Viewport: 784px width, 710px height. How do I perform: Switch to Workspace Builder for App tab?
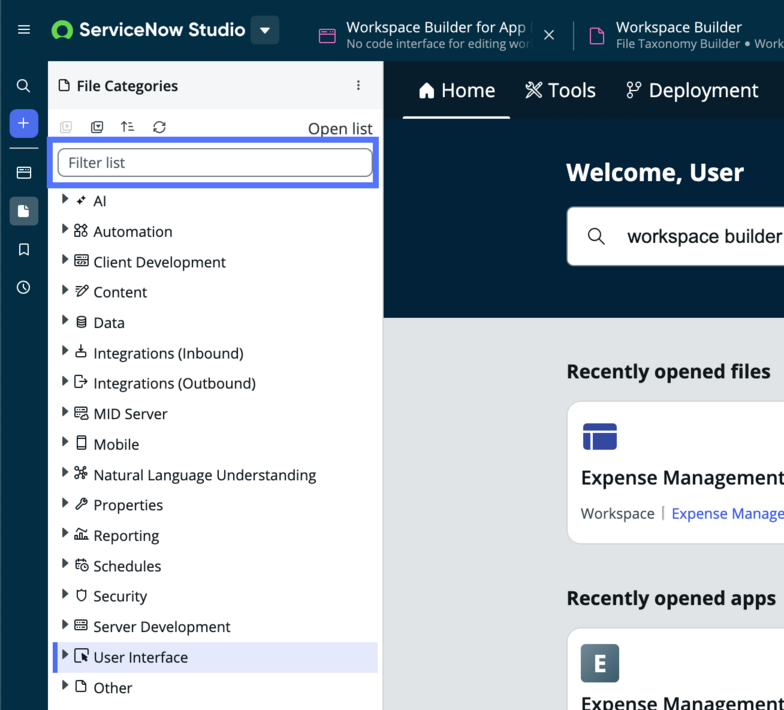[426, 35]
